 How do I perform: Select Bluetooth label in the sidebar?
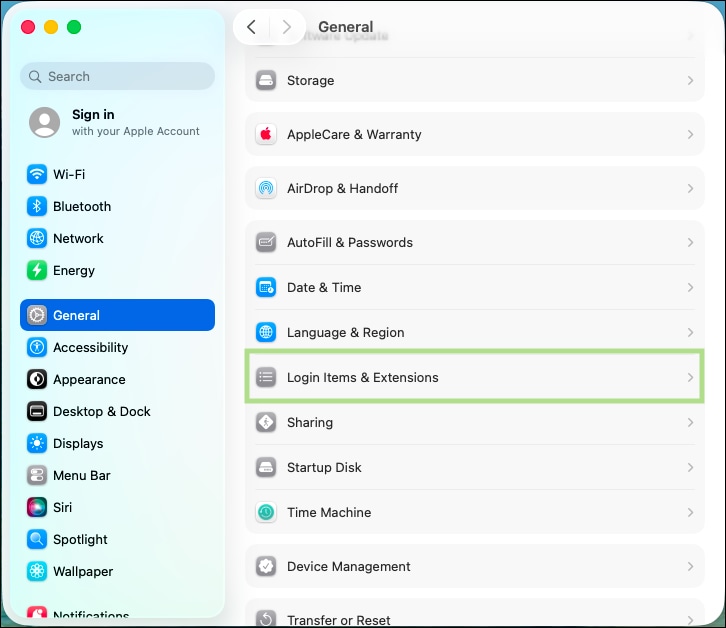(x=82, y=207)
